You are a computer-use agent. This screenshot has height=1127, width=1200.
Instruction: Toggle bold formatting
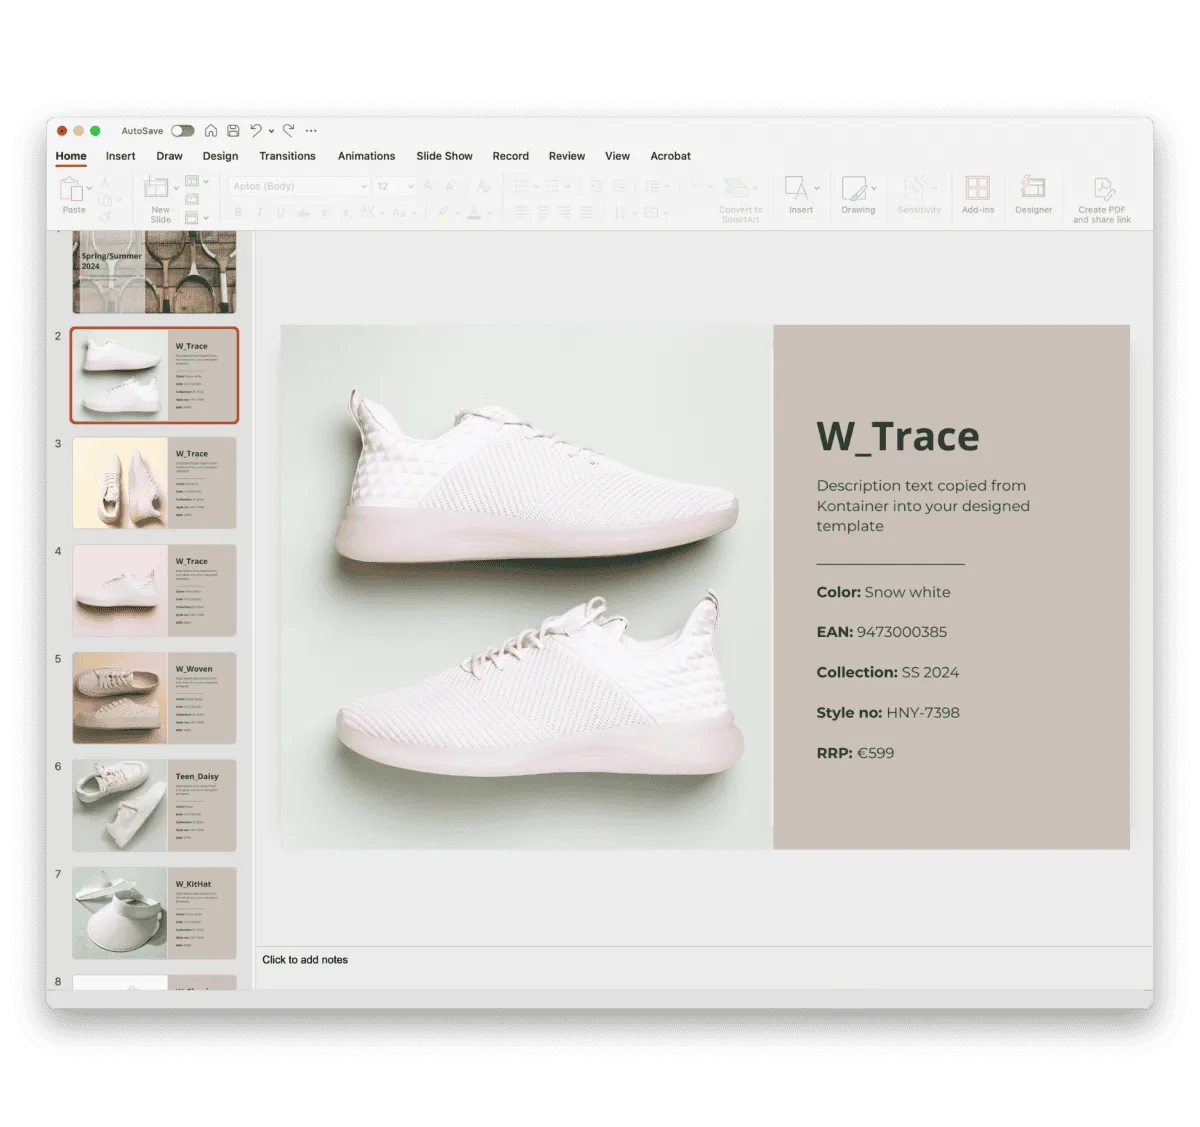pos(238,212)
